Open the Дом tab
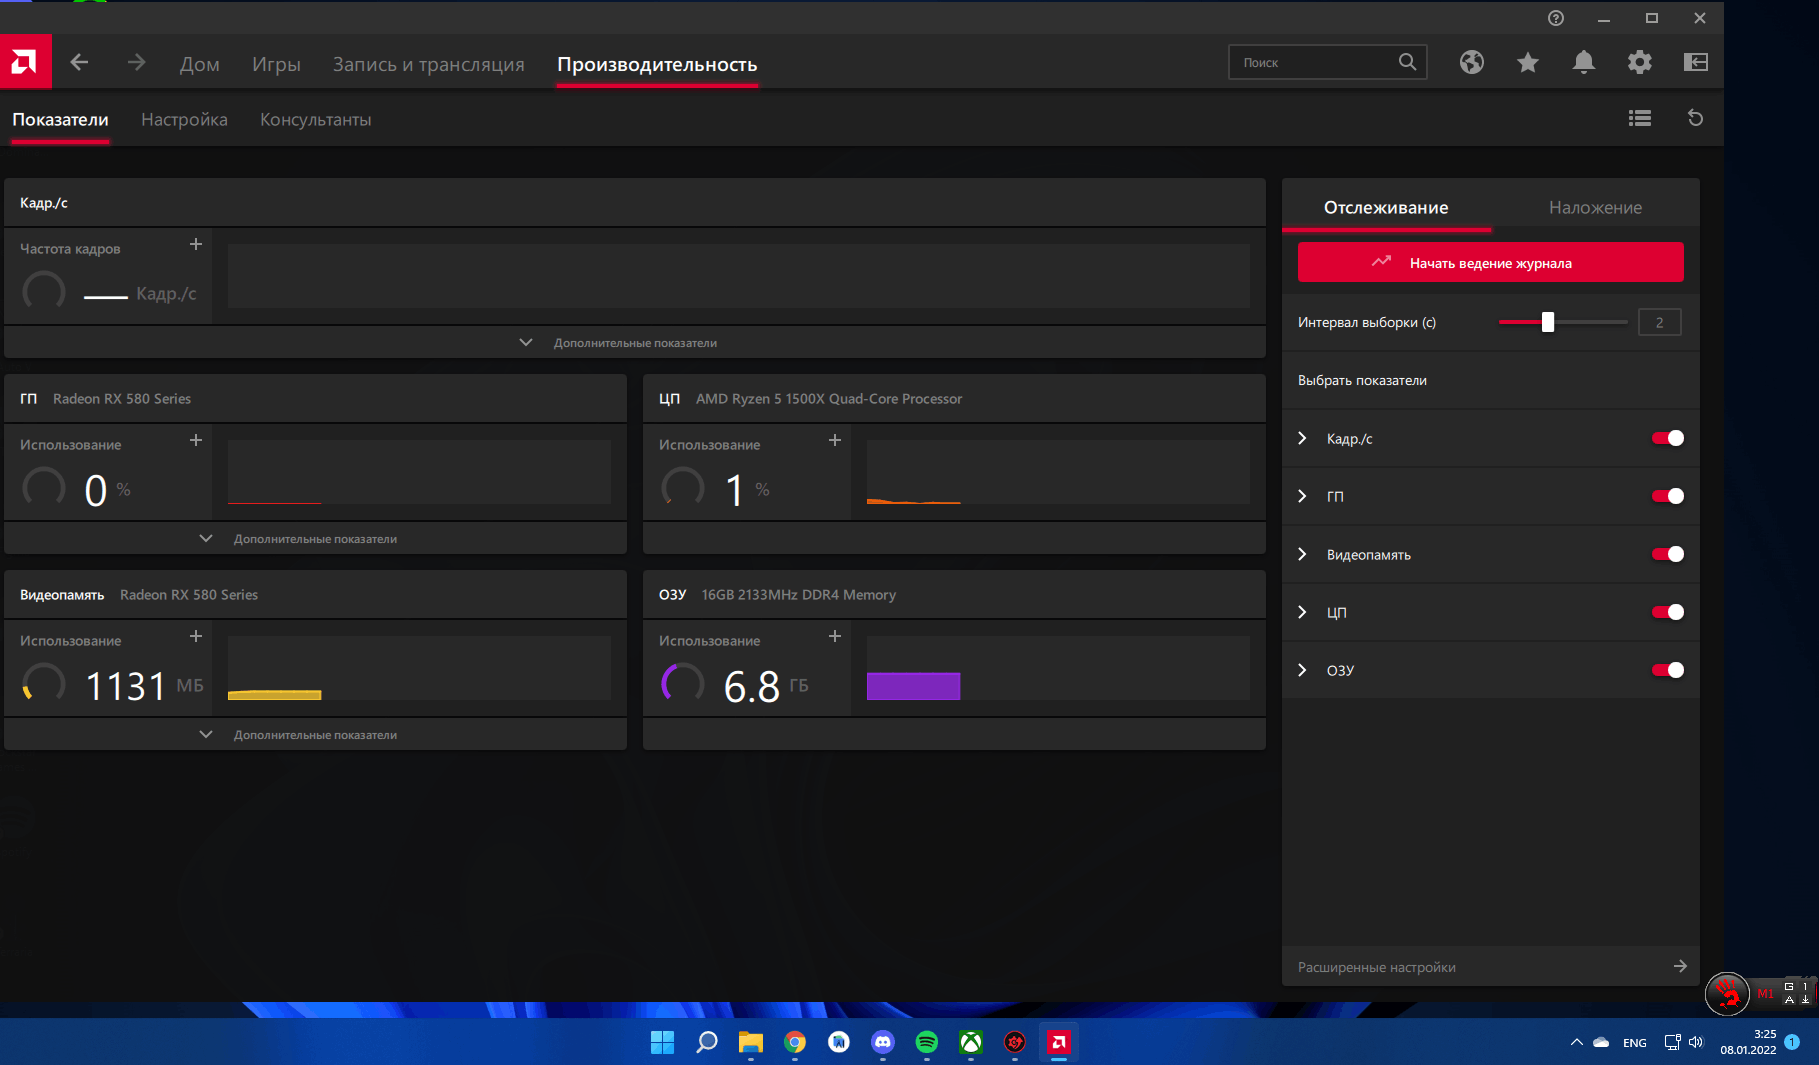Screen dimensions: 1819x1065 point(199,64)
